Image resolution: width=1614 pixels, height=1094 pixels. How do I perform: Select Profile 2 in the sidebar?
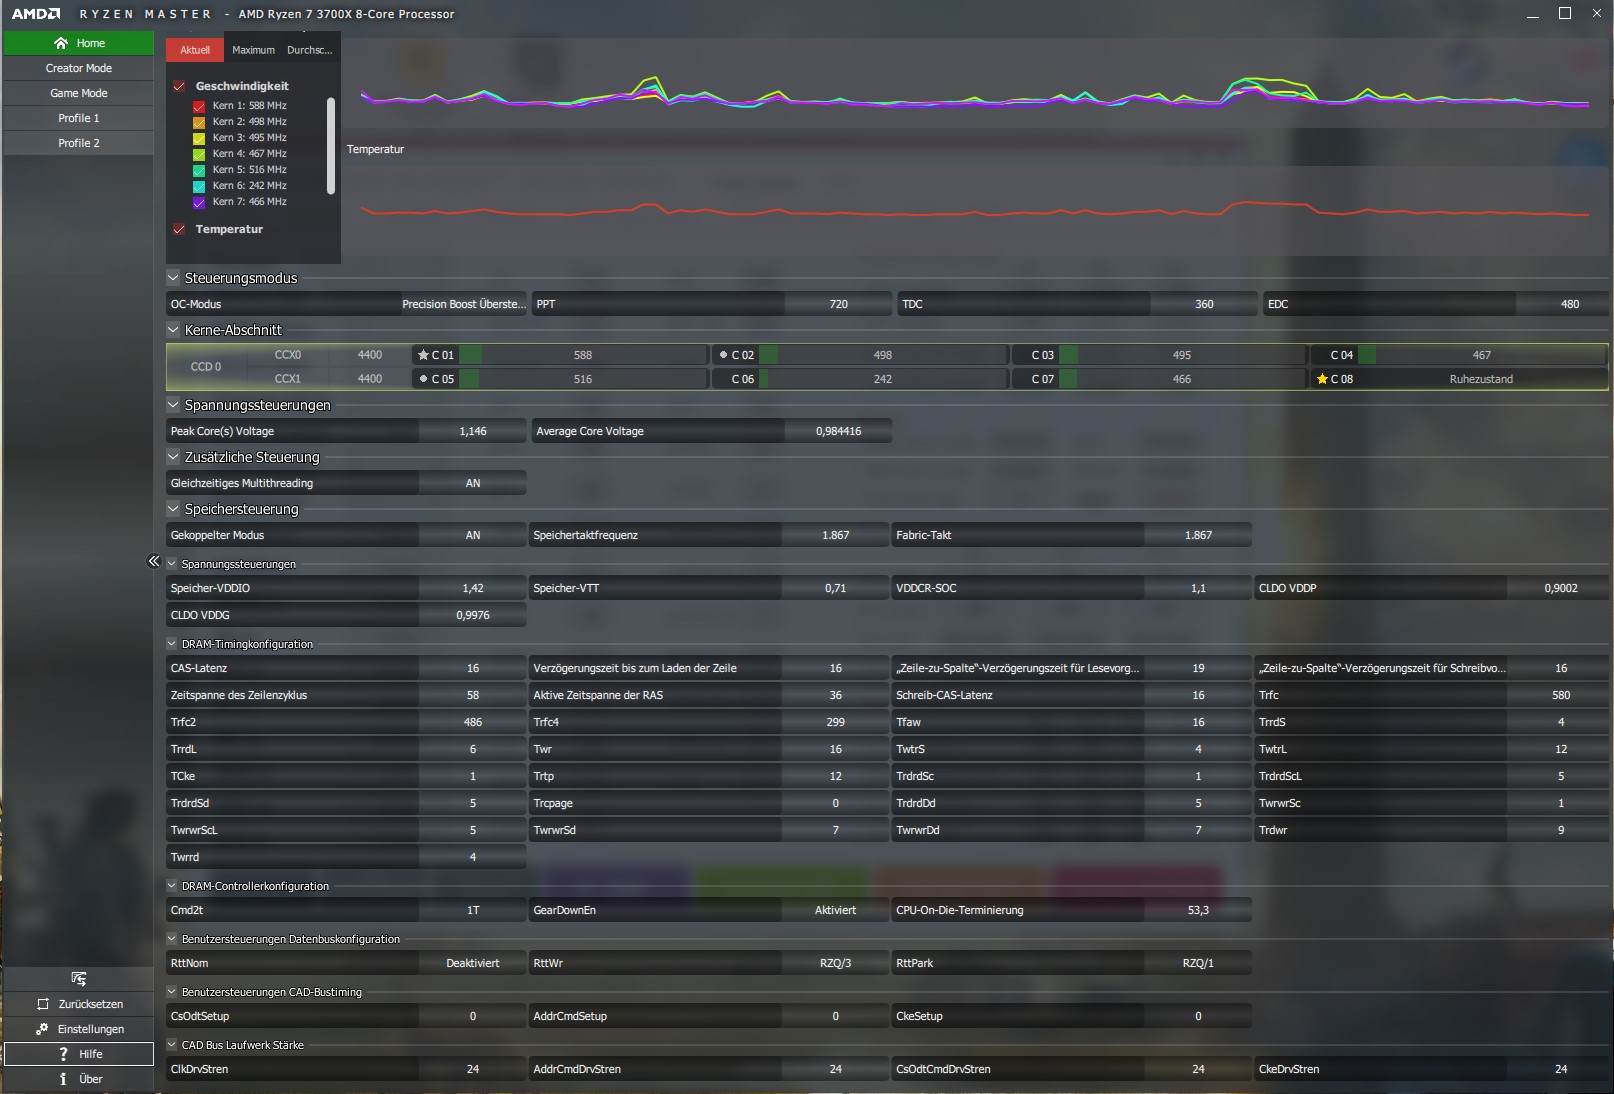79,143
